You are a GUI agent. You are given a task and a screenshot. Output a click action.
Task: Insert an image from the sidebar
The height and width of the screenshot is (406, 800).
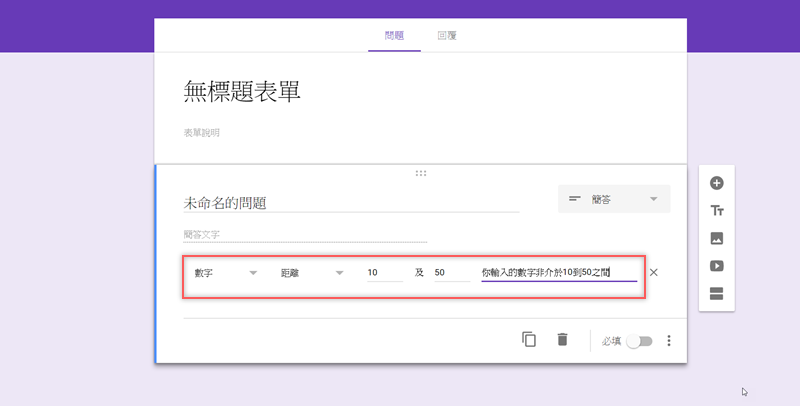coord(716,239)
